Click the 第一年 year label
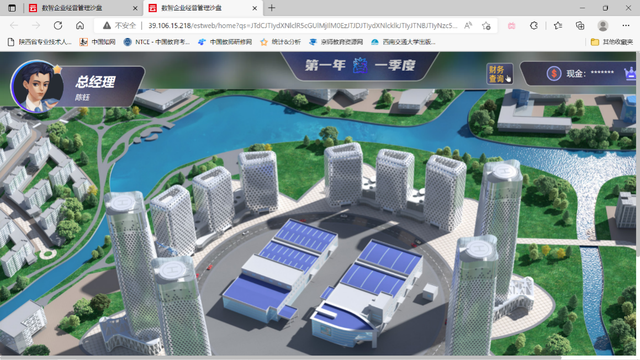Screen dimensions: 640x360 (325, 65)
